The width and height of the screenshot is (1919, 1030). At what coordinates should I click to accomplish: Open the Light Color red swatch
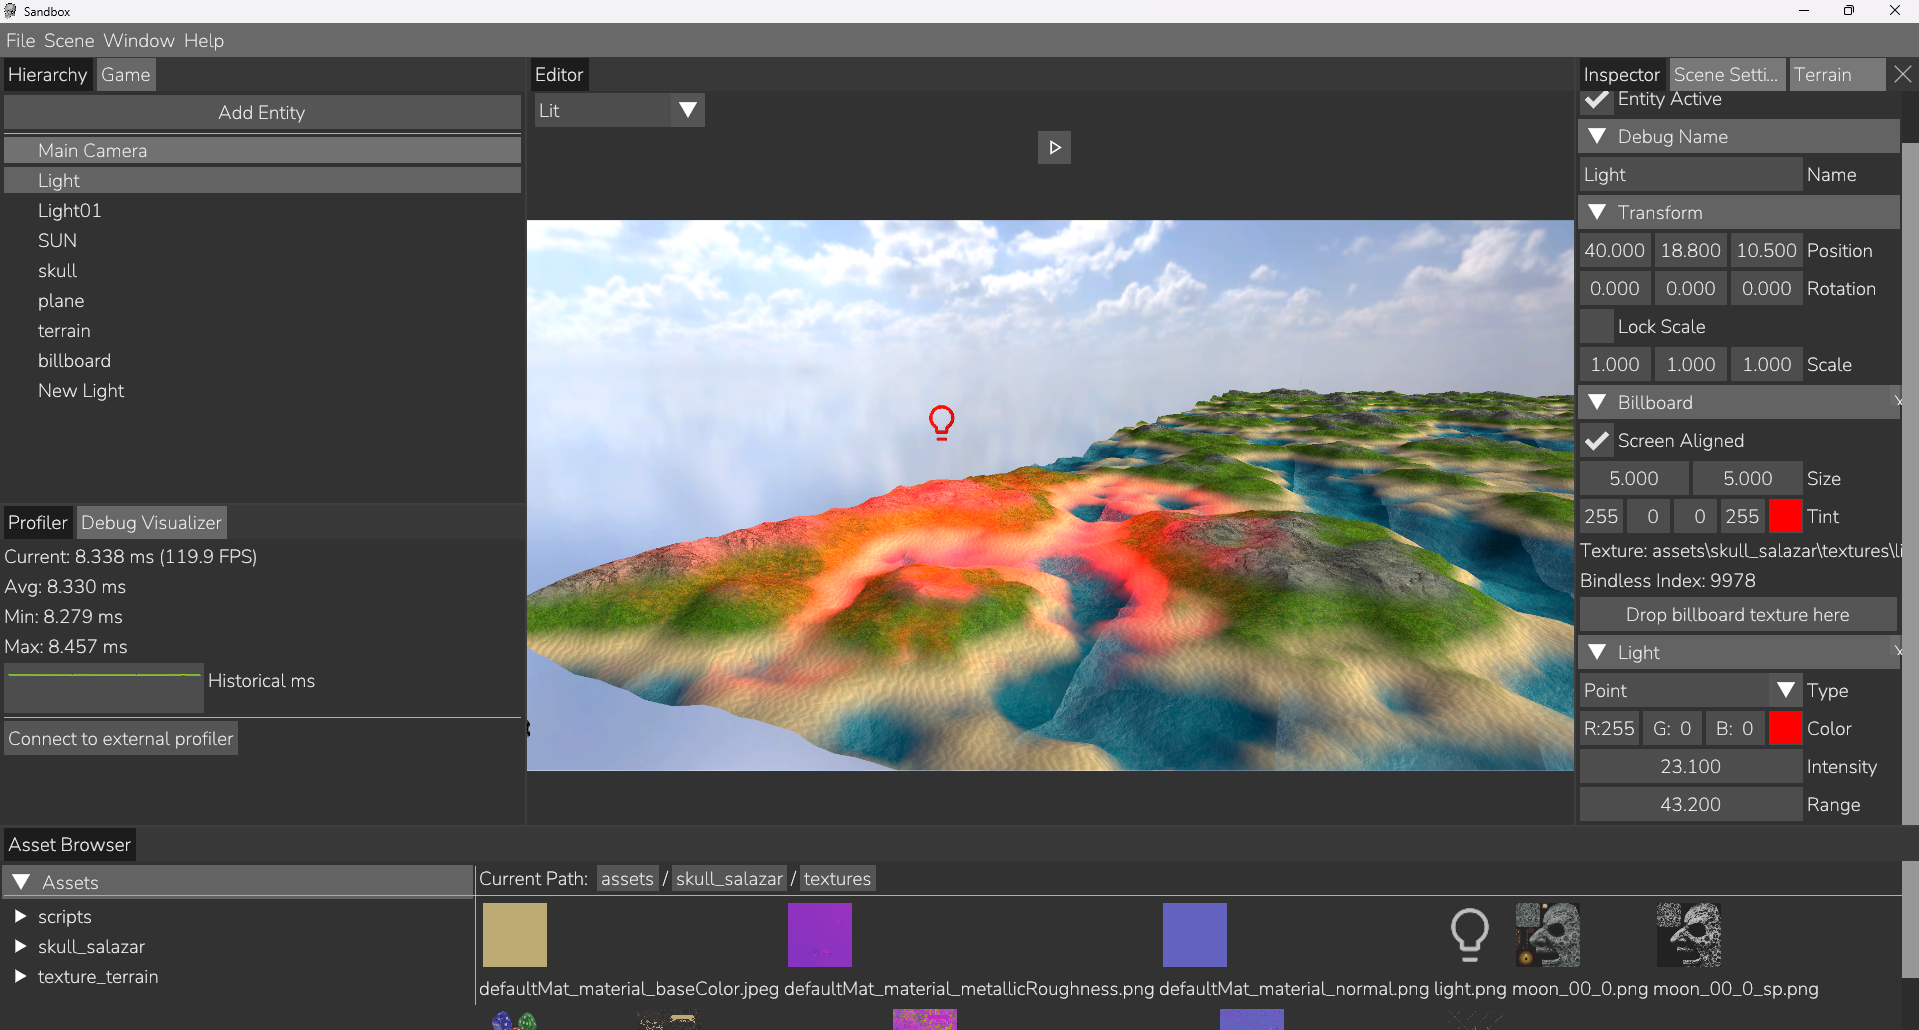[1785, 729]
